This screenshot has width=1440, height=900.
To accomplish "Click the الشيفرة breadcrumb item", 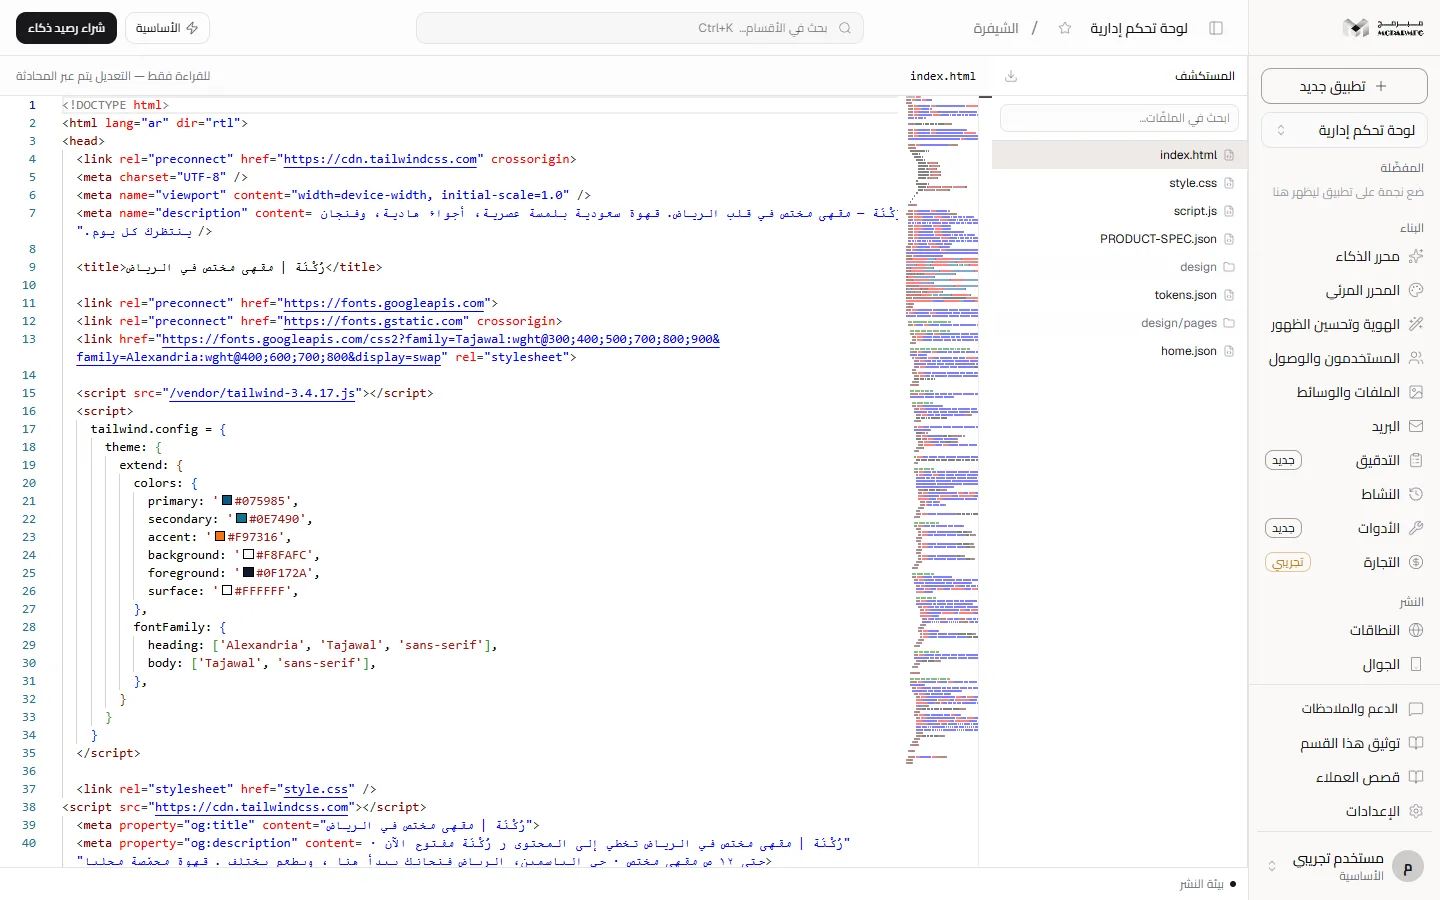I will tap(996, 28).
